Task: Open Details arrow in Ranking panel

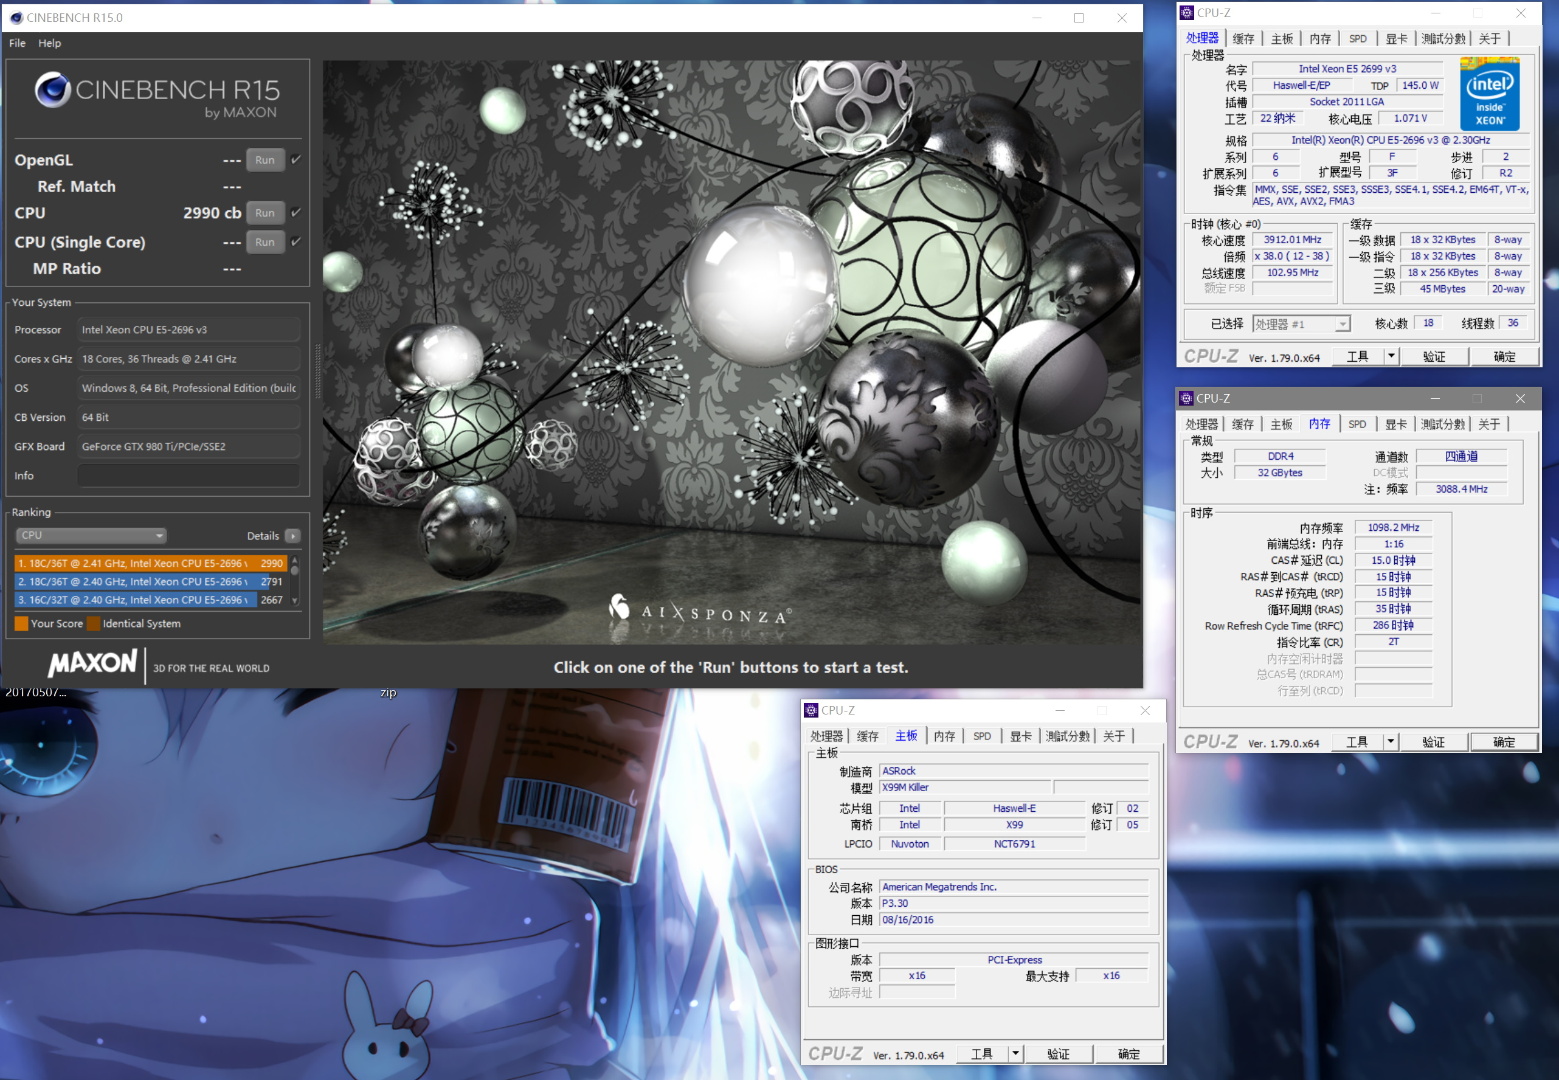Action: [293, 536]
